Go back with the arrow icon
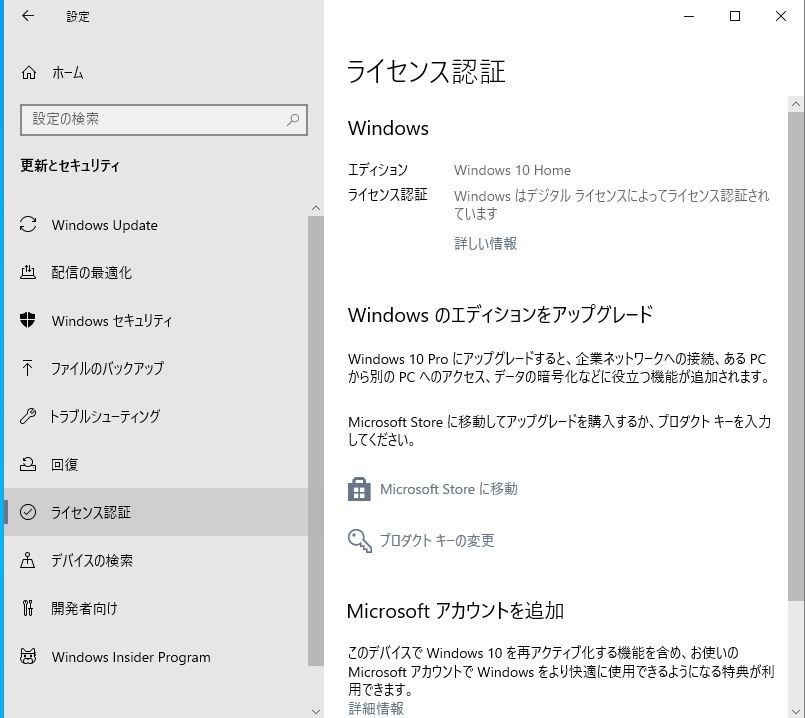Screen dimensions: 805x718 click(x=28, y=16)
